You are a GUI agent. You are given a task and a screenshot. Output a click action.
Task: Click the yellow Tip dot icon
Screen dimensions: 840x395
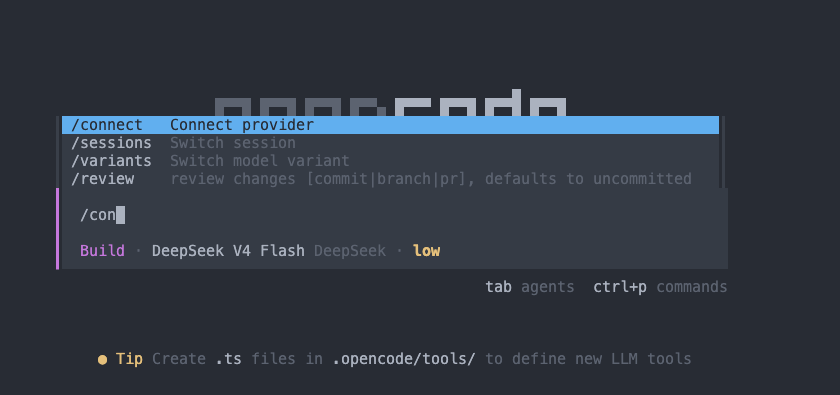coord(102,360)
